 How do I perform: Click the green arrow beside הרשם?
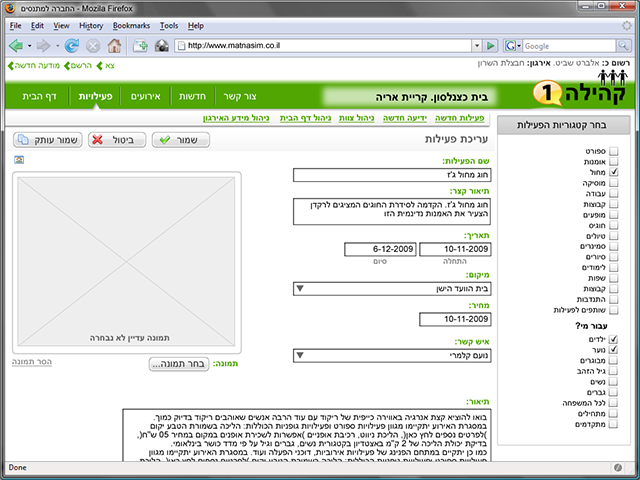point(67,66)
